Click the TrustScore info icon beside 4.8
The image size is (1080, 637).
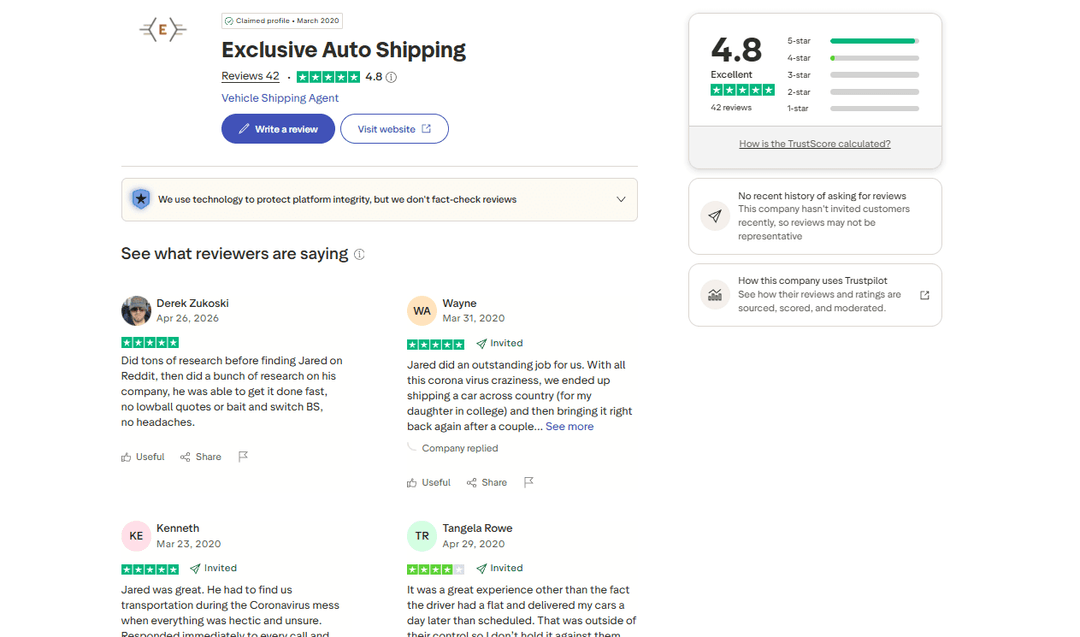391,77
